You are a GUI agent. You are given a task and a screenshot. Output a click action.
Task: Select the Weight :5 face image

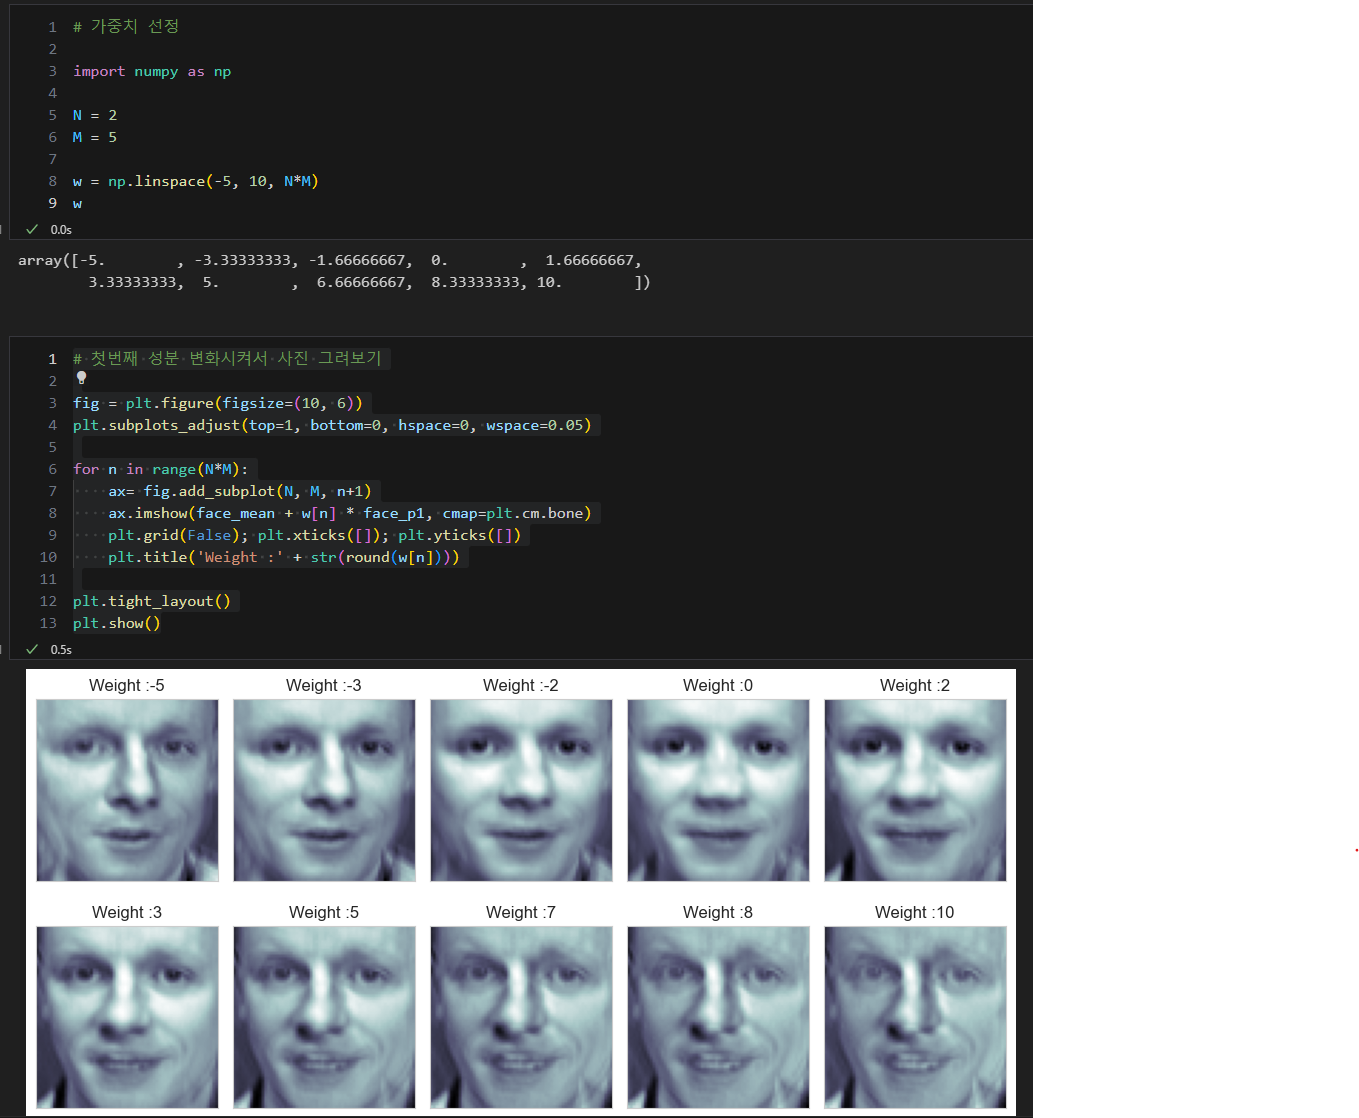click(x=324, y=1017)
